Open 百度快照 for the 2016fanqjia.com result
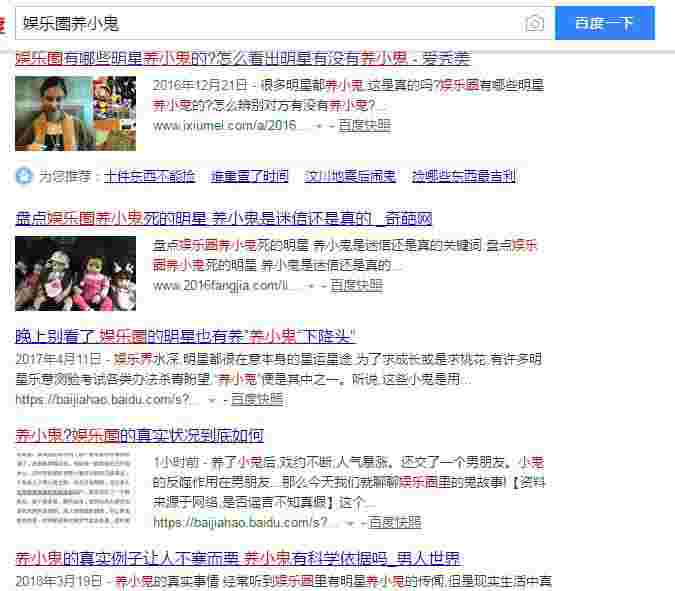675x591 pixels. pyautogui.click(x=356, y=285)
